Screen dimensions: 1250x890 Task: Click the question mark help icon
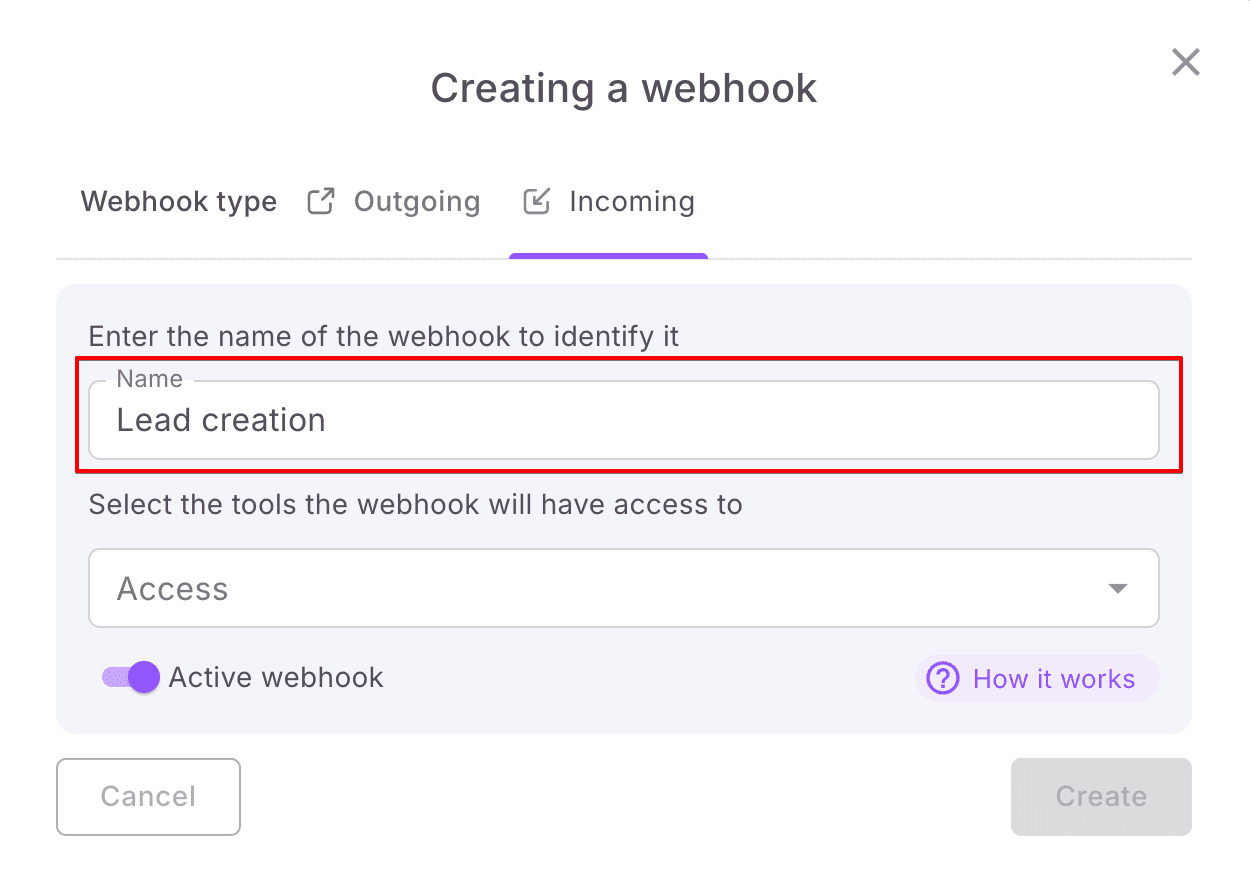point(942,679)
